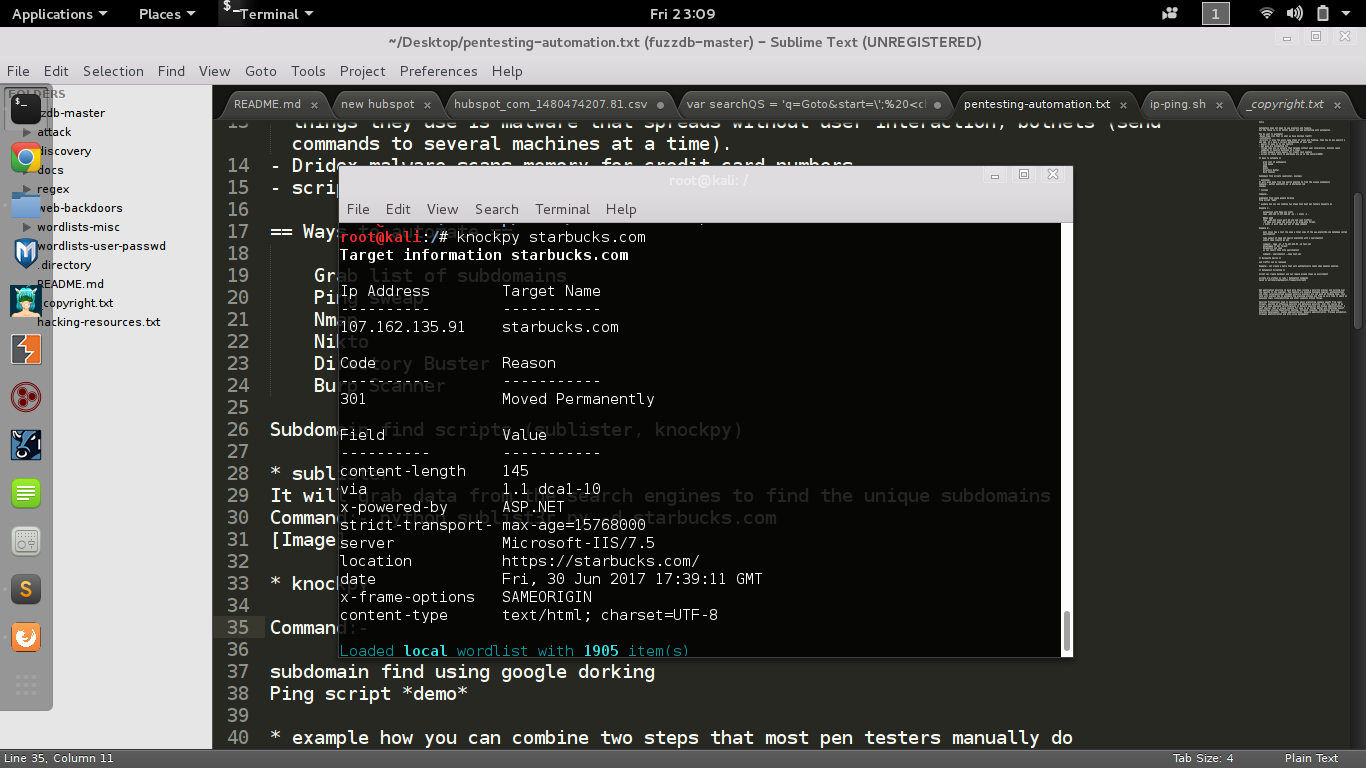Click the screen recorder icon in top bar
This screenshot has height=768, width=1366.
tap(1170, 14)
